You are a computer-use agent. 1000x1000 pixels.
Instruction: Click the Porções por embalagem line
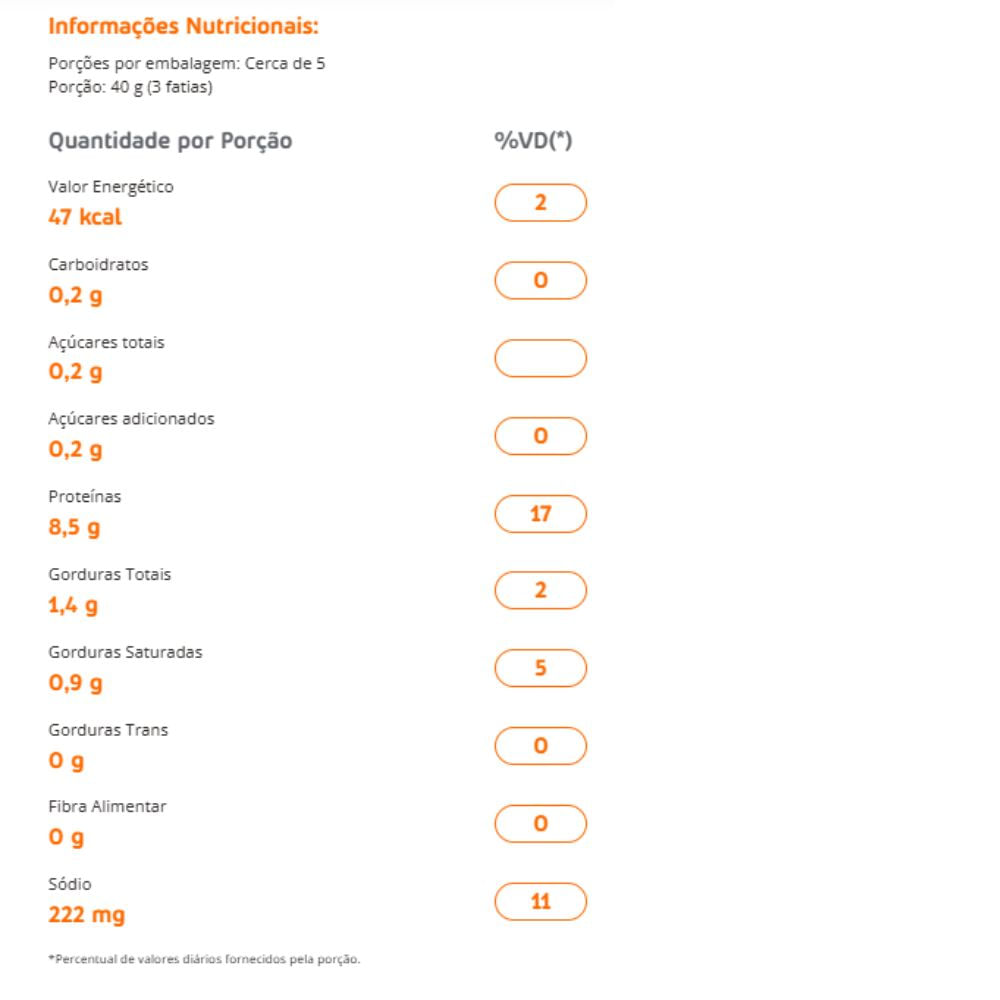(x=187, y=64)
